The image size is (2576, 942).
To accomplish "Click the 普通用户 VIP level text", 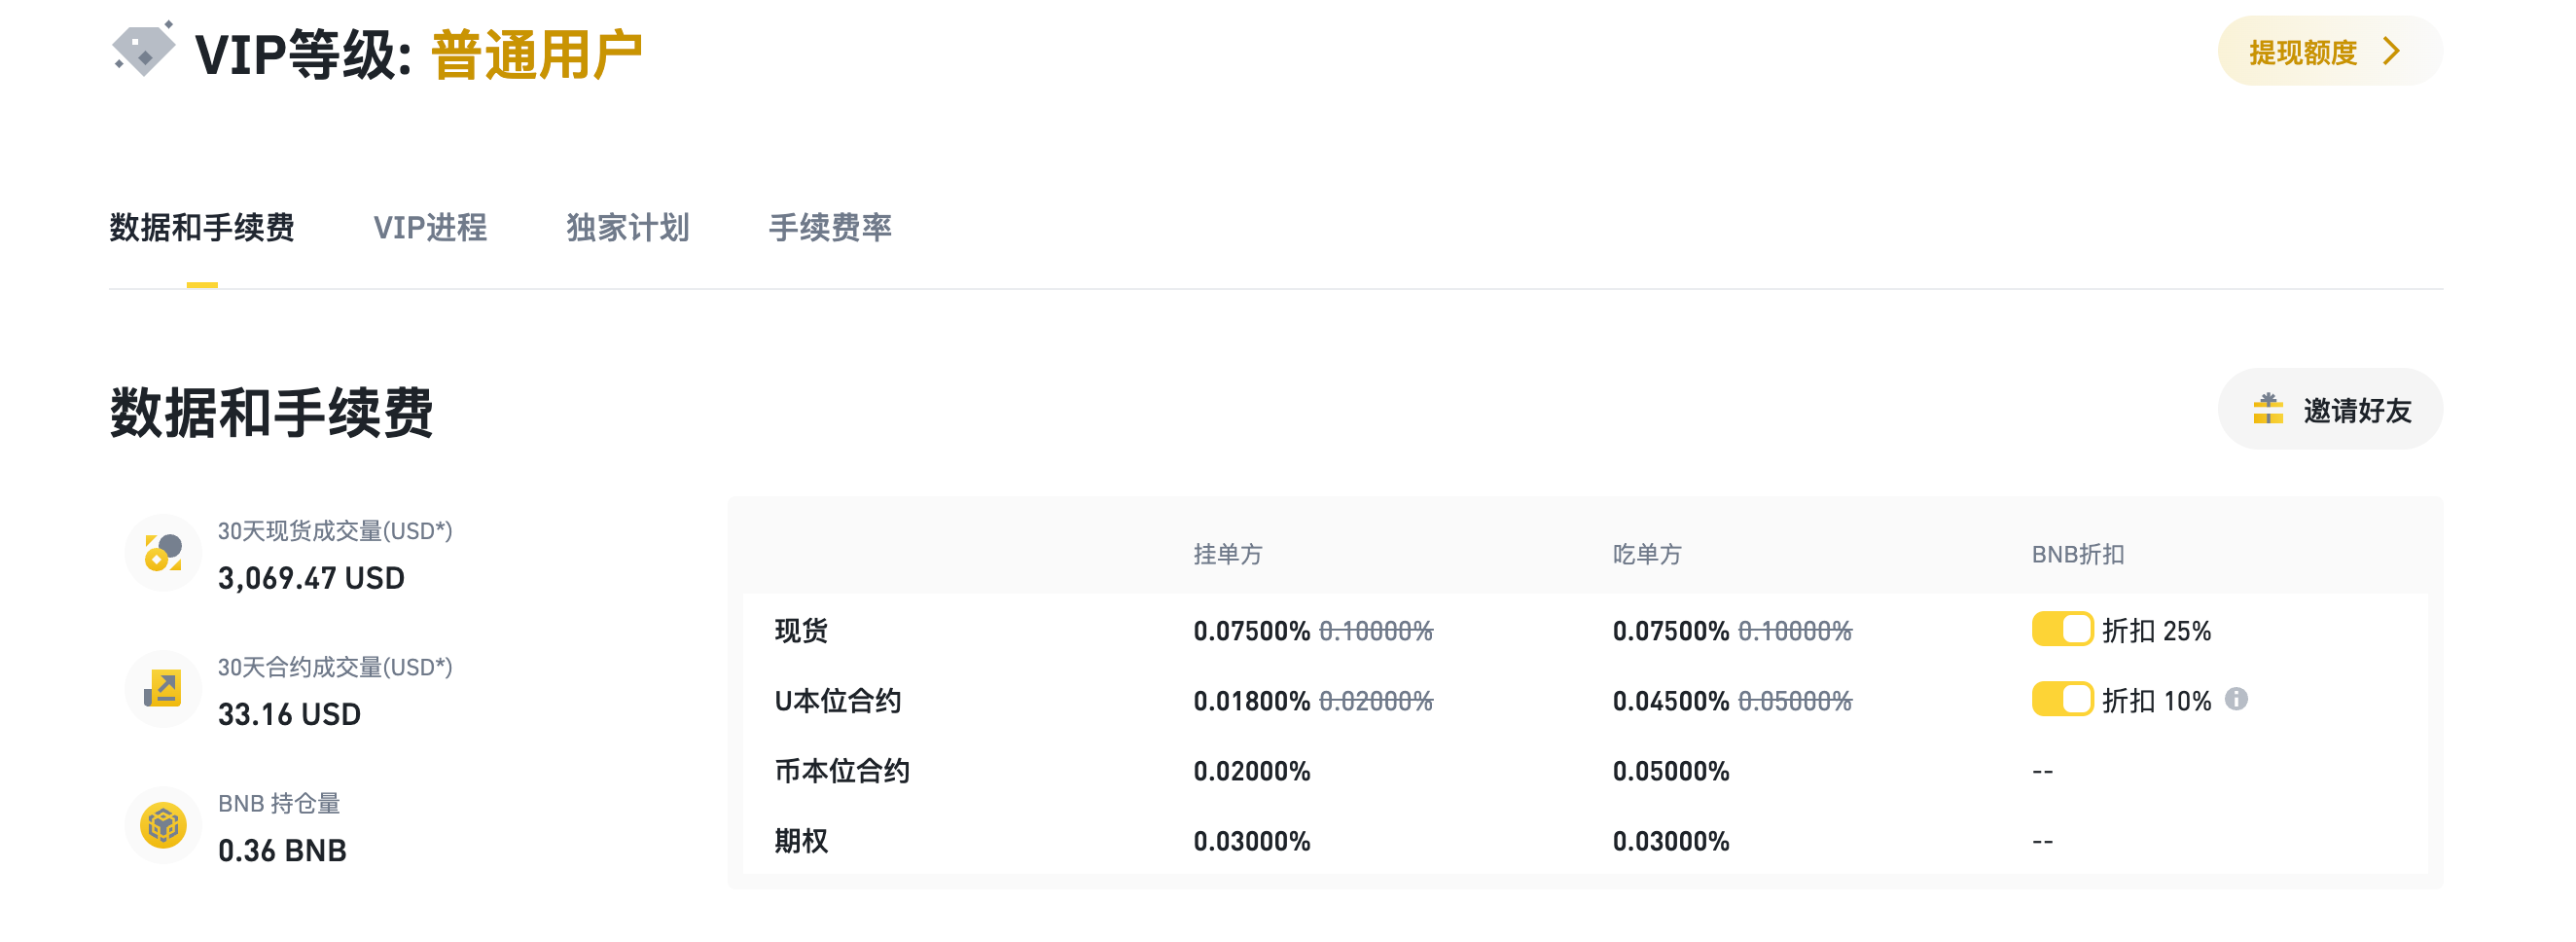I will click(x=537, y=55).
